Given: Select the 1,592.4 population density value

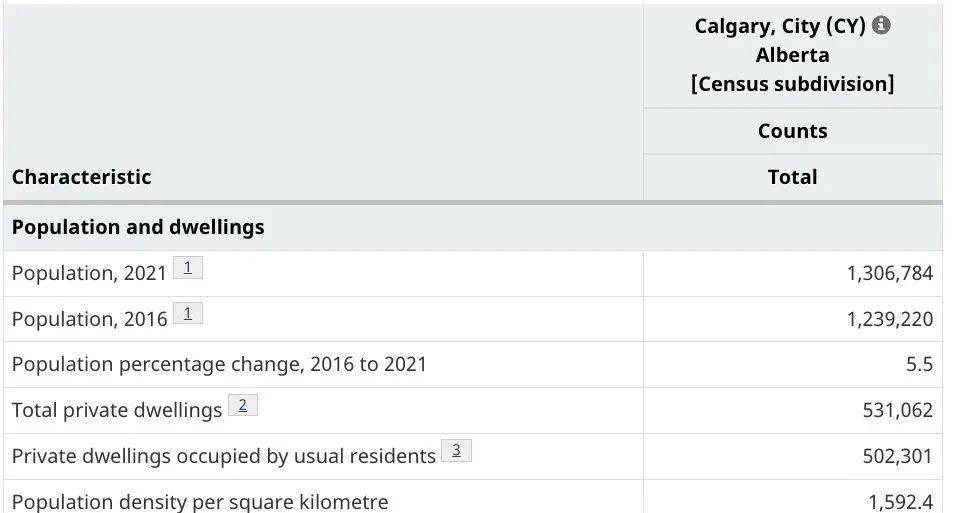Looking at the screenshot, I should [901, 502].
